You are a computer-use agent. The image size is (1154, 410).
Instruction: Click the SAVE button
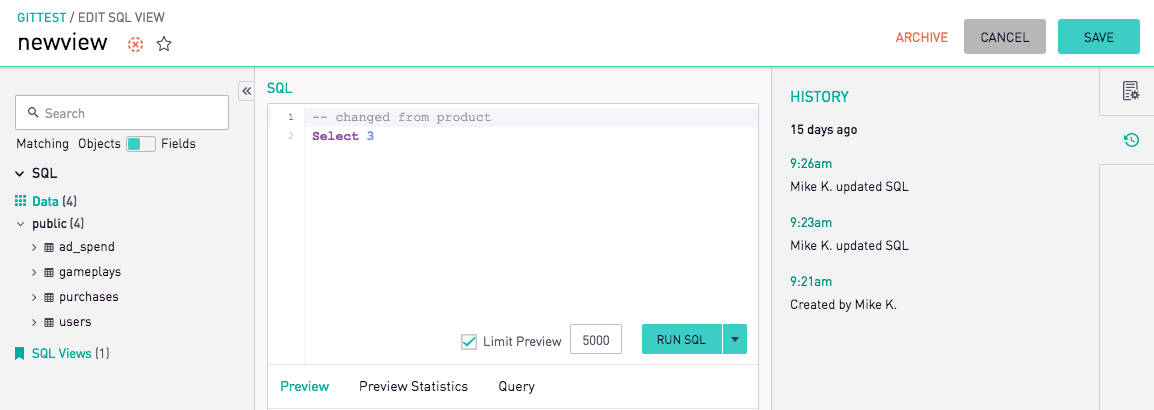coord(1099,37)
